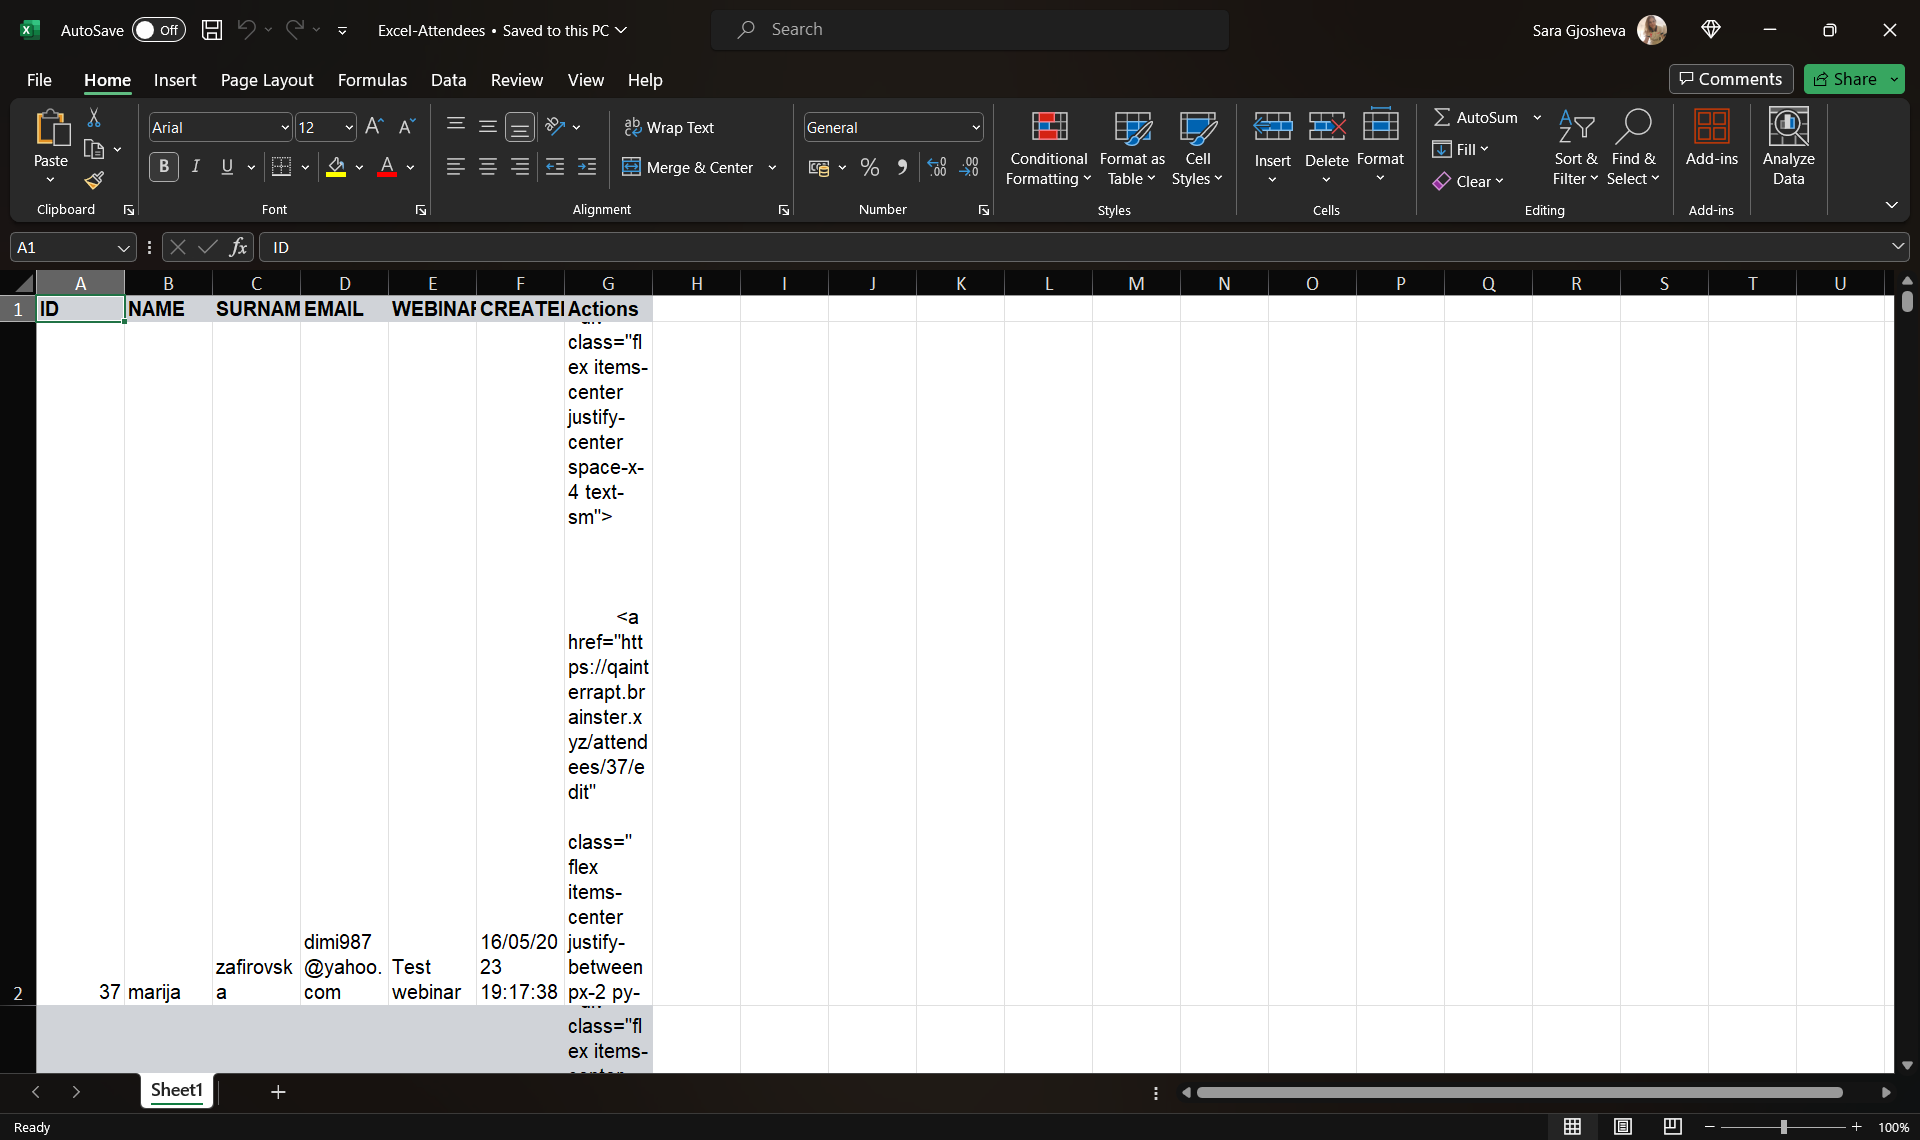This screenshot has width=1920, height=1140.
Task: Open the Conditional Formatting icon
Action: click(x=1048, y=127)
